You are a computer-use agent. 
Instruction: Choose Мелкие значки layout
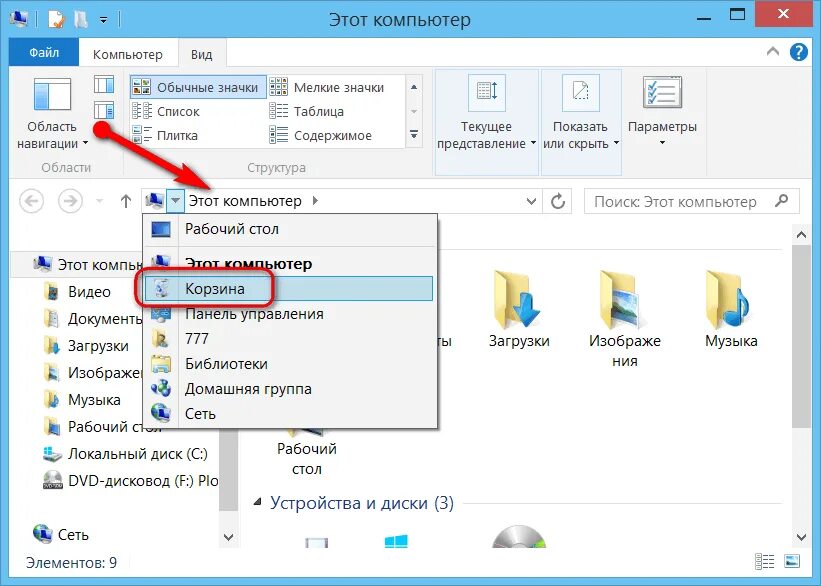coord(328,87)
